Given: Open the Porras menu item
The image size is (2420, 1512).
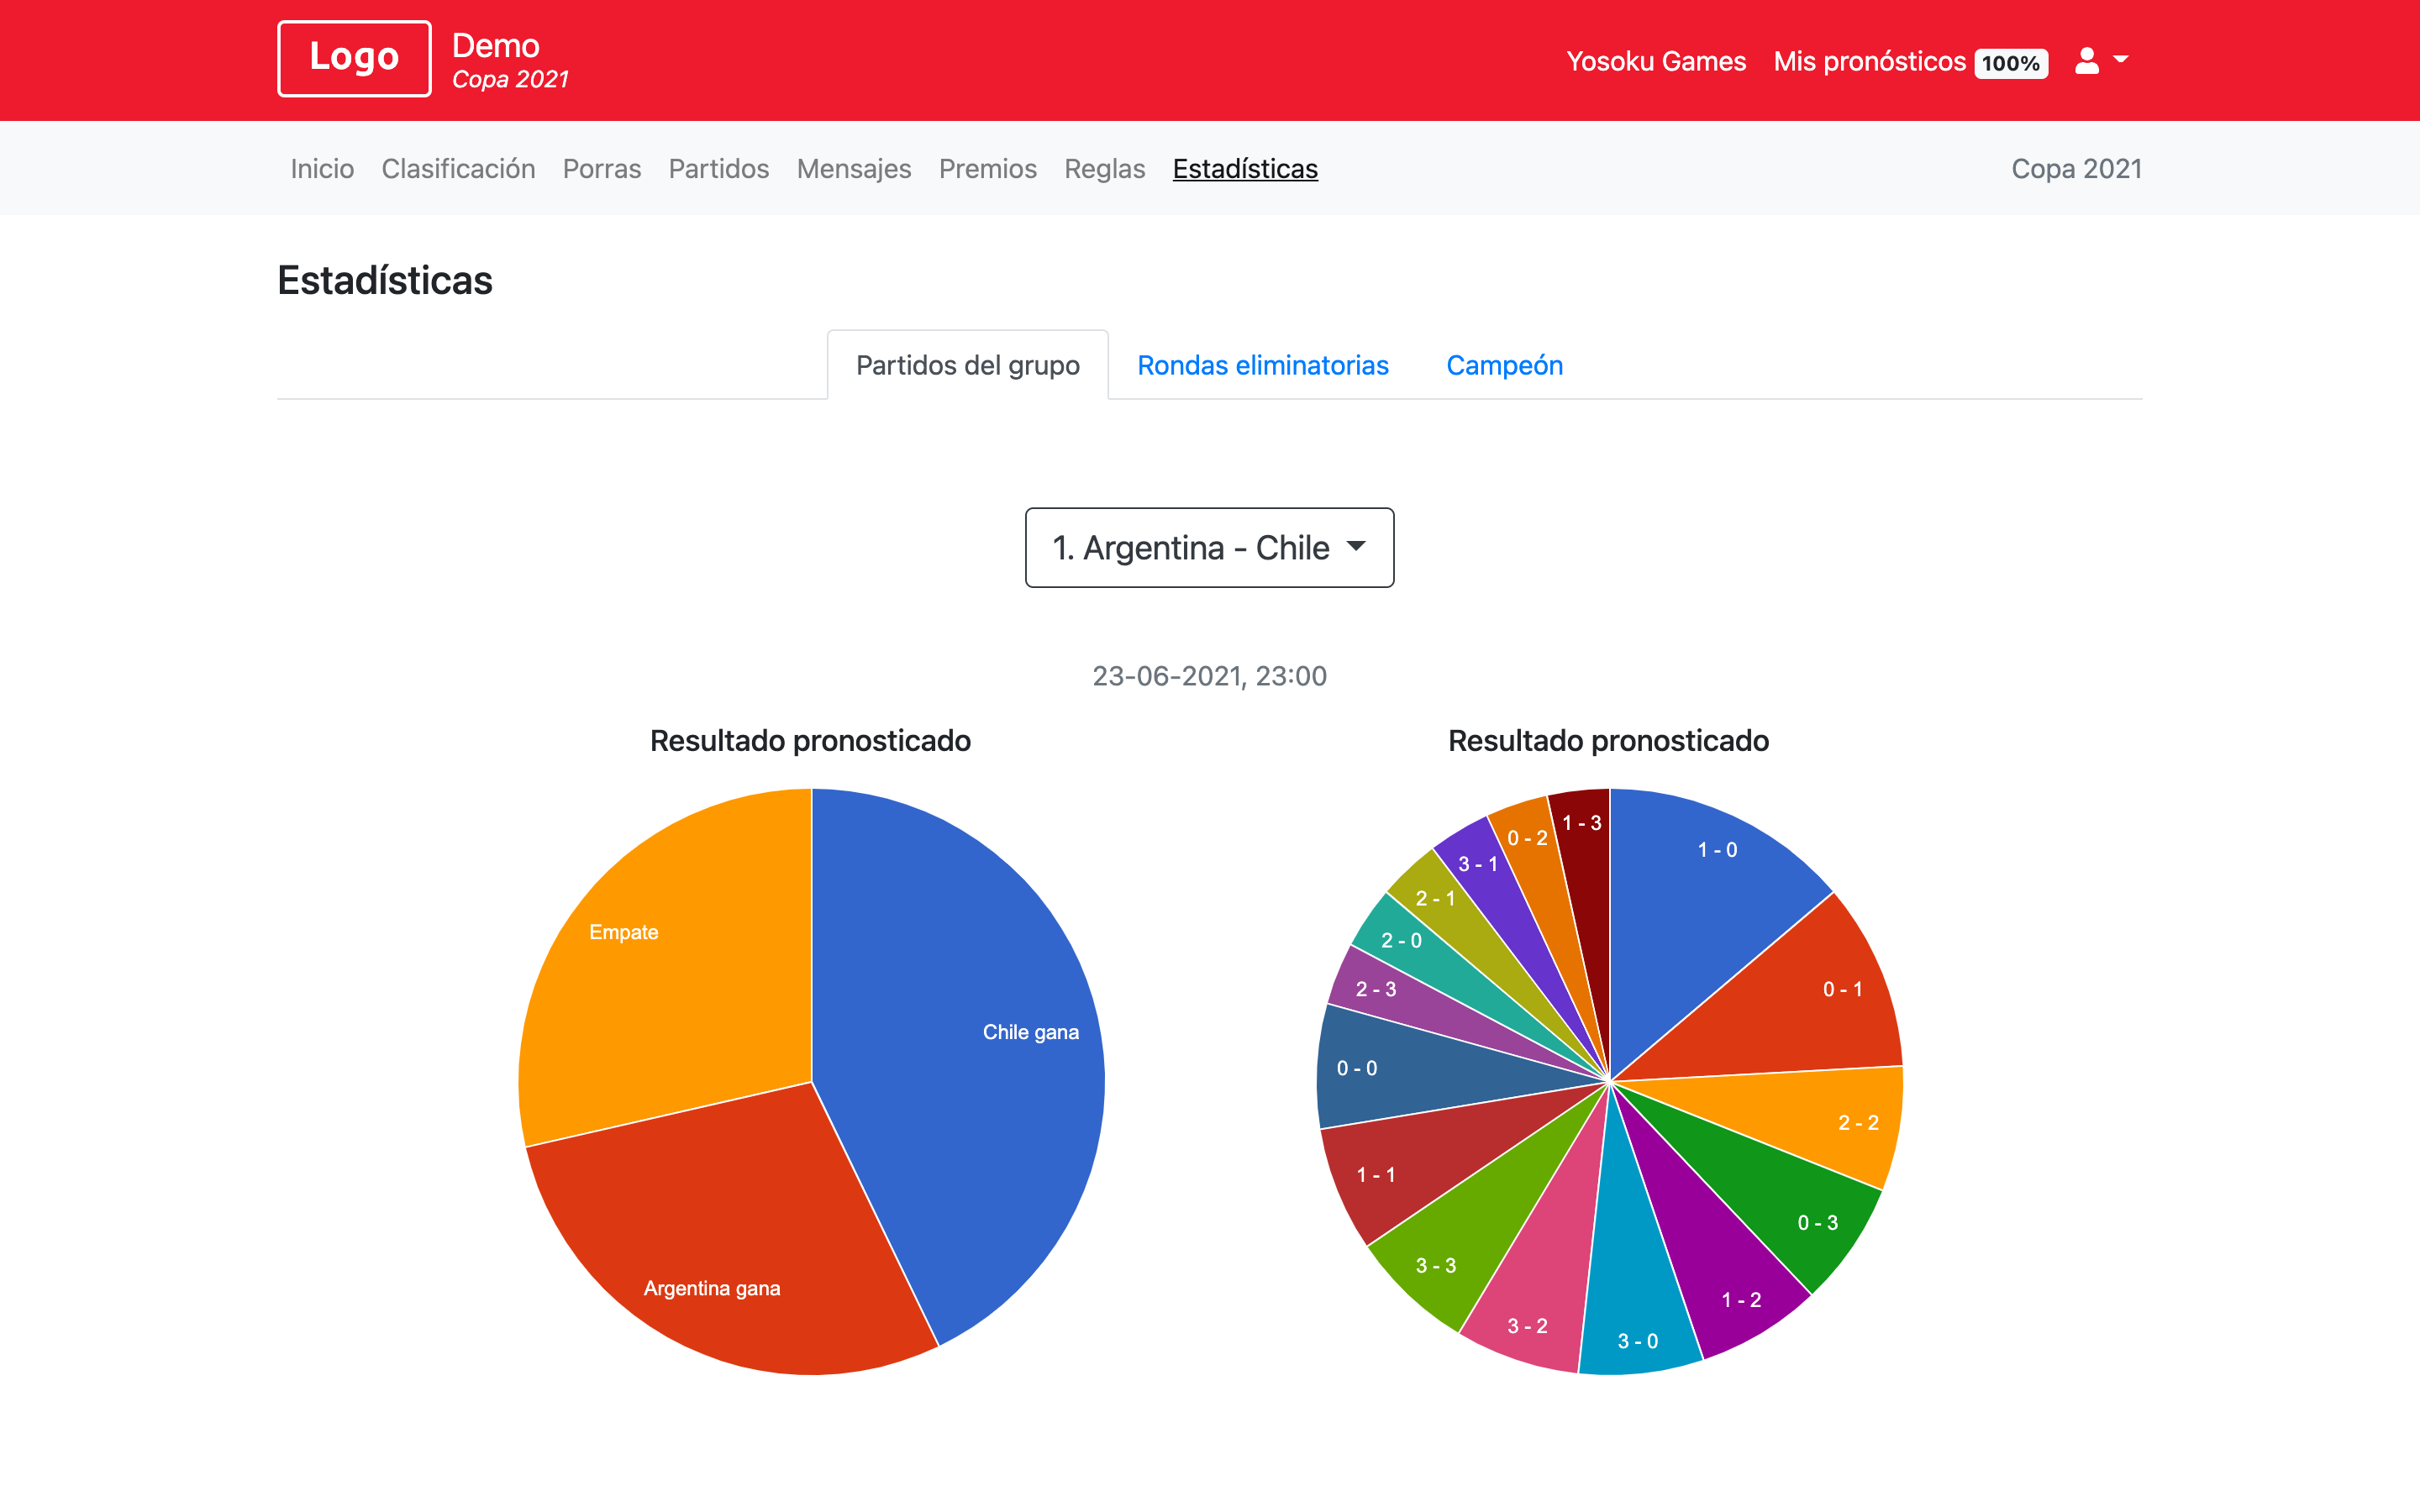Looking at the screenshot, I should click(x=601, y=168).
